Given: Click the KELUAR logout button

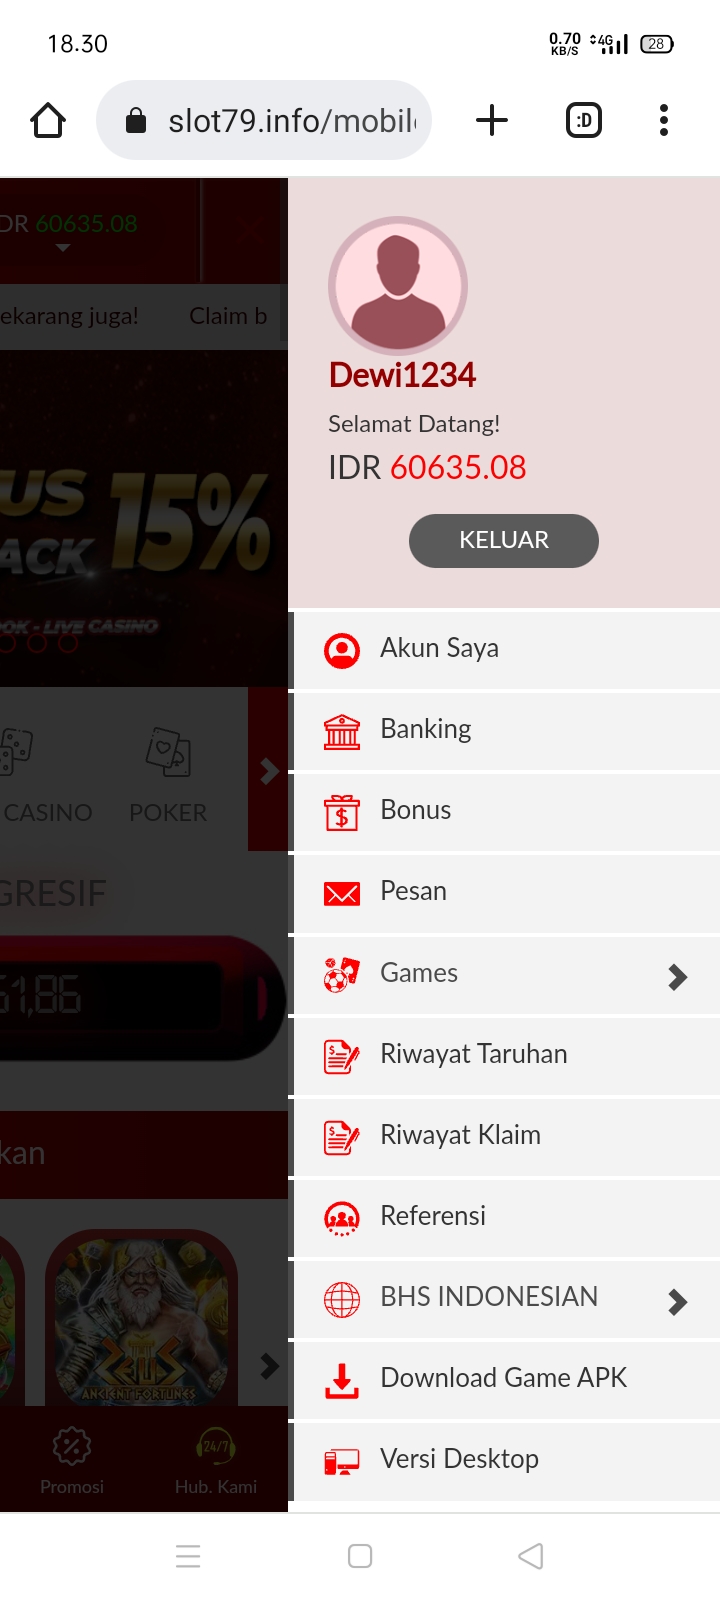Looking at the screenshot, I should click(x=504, y=541).
